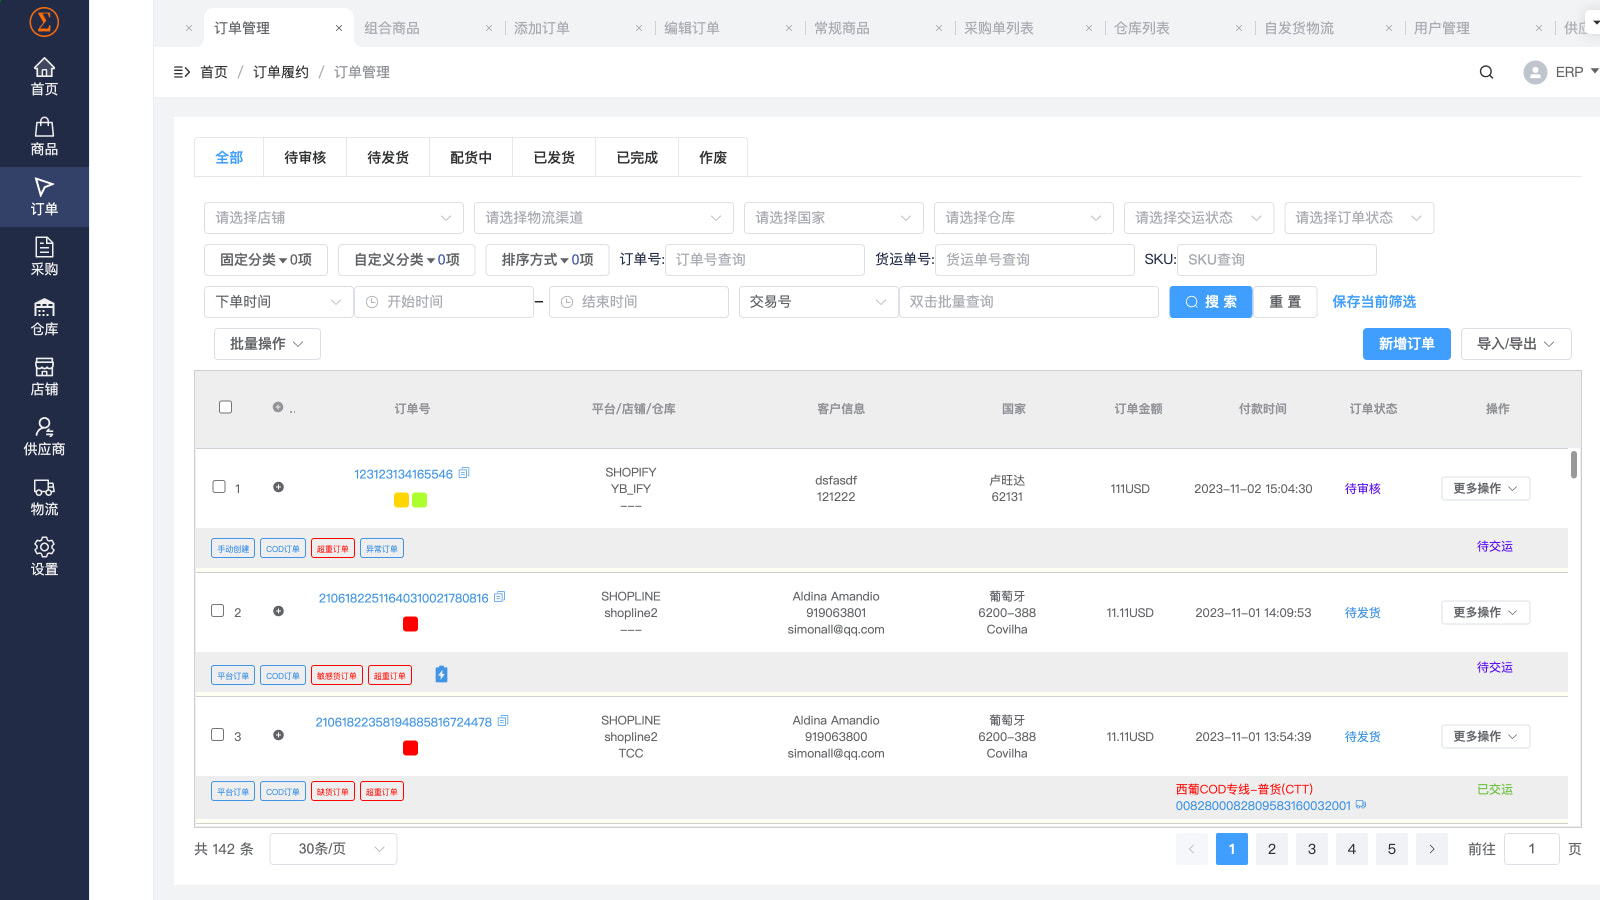Click the ERP user avatar icon

pyautogui.click(x=1535, y=72)
